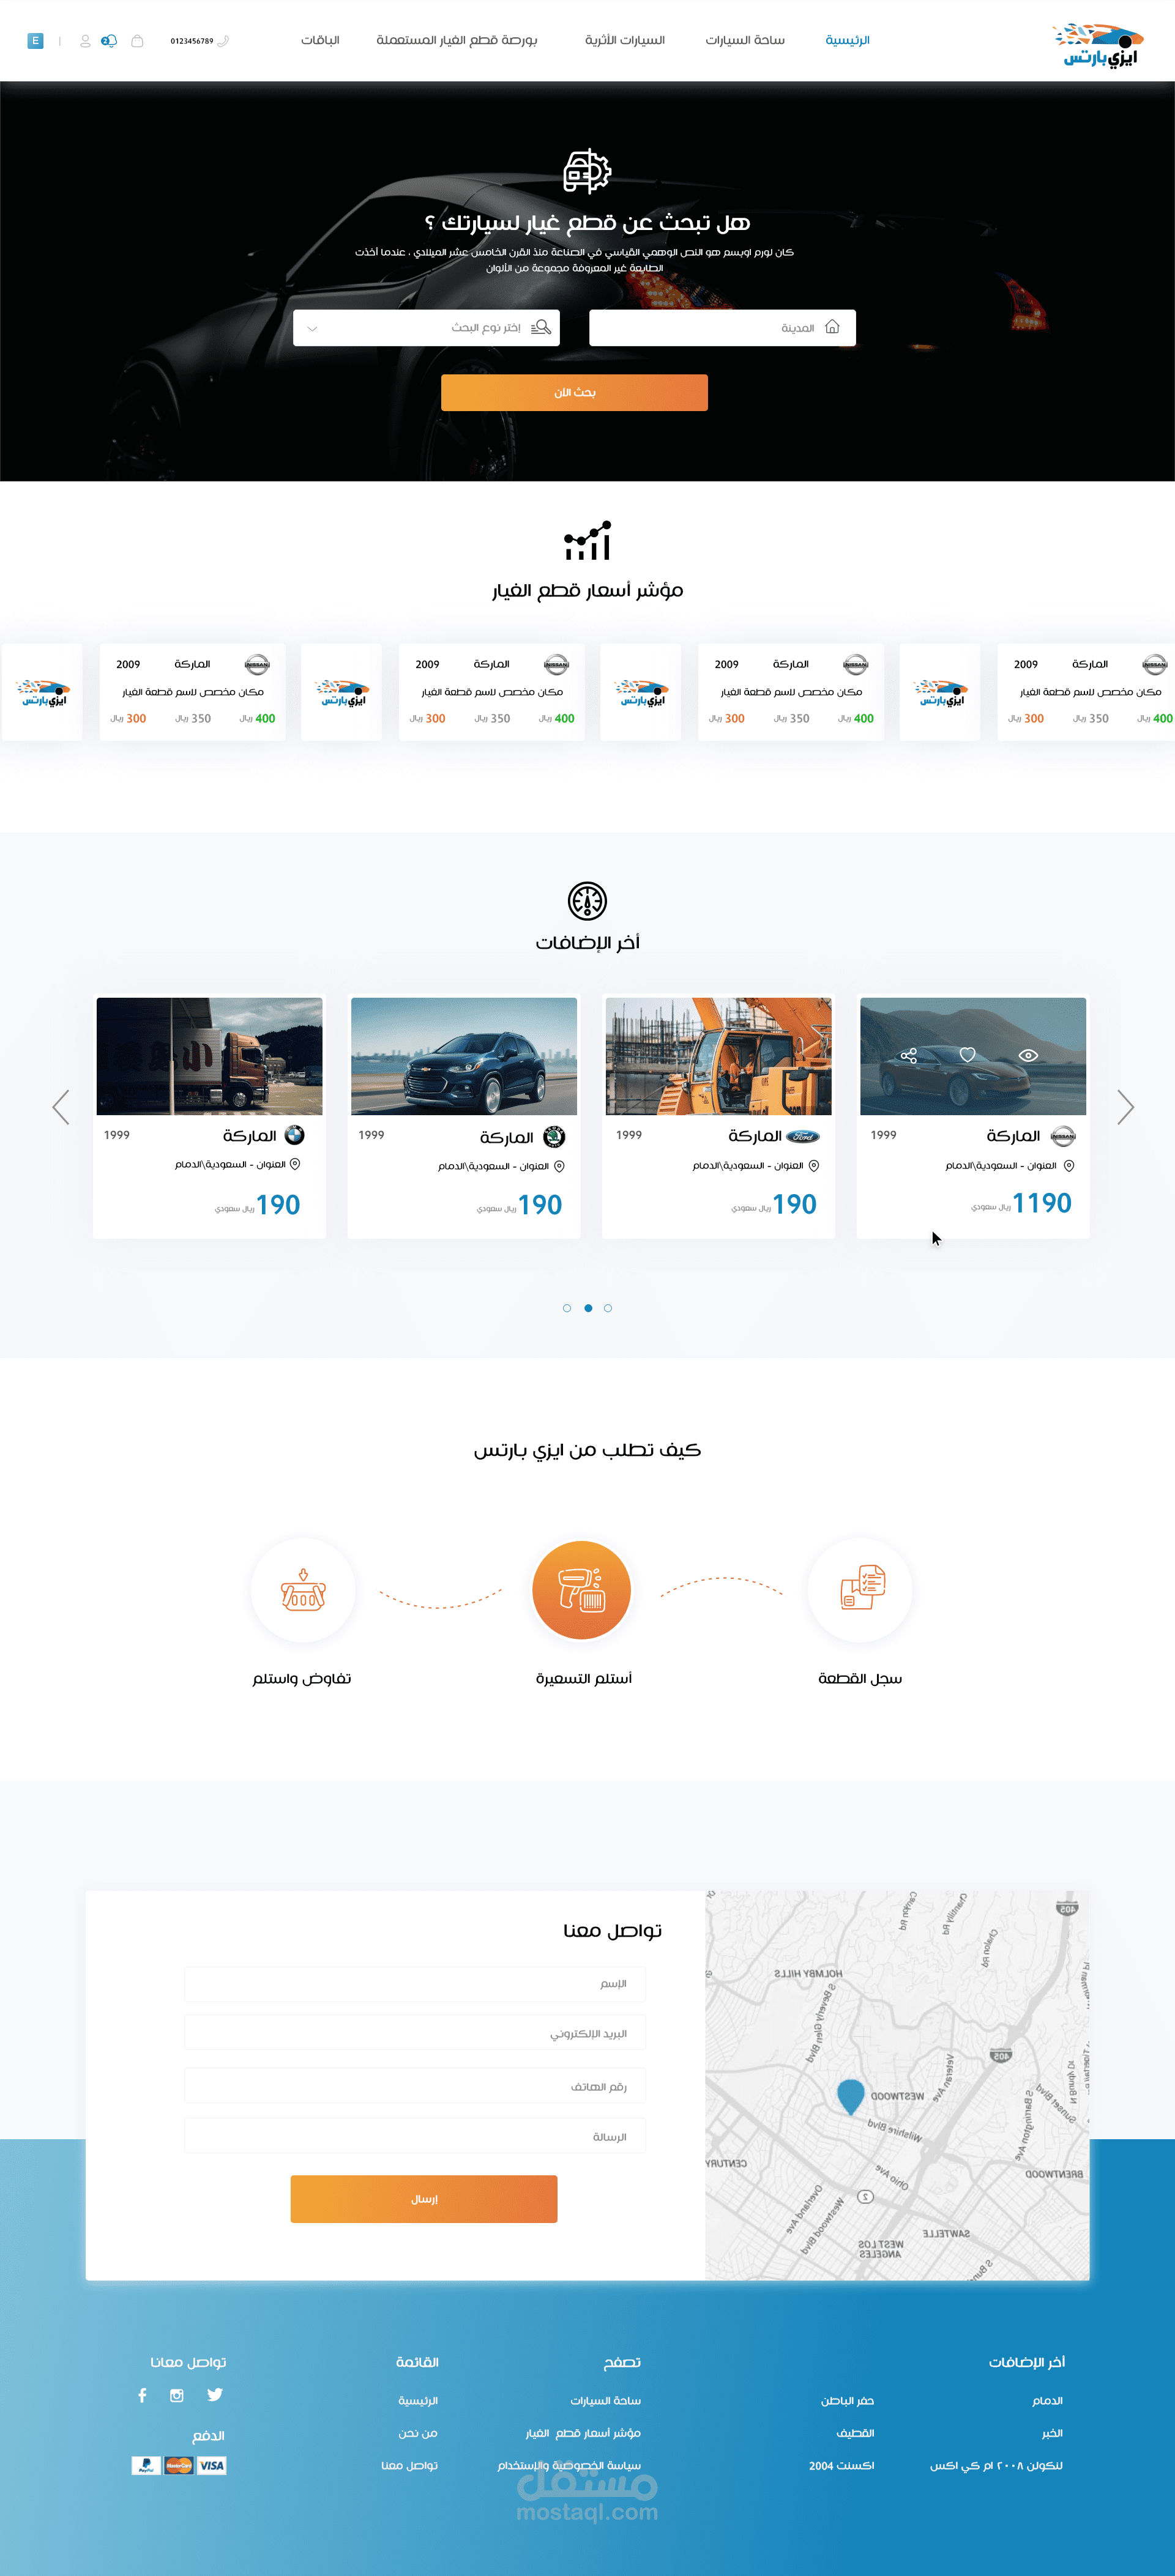Open Facebook icon in footer
This screenshot has width=1175, height=2576.
[142, 2395]
